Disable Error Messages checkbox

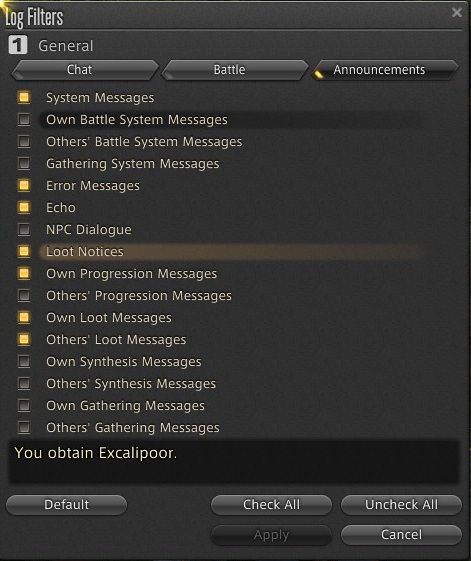(x=24, y=185)
